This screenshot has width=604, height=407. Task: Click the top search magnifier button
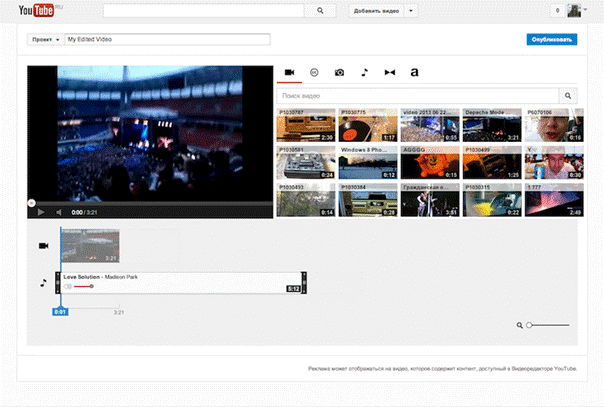(x=320, y=11)
